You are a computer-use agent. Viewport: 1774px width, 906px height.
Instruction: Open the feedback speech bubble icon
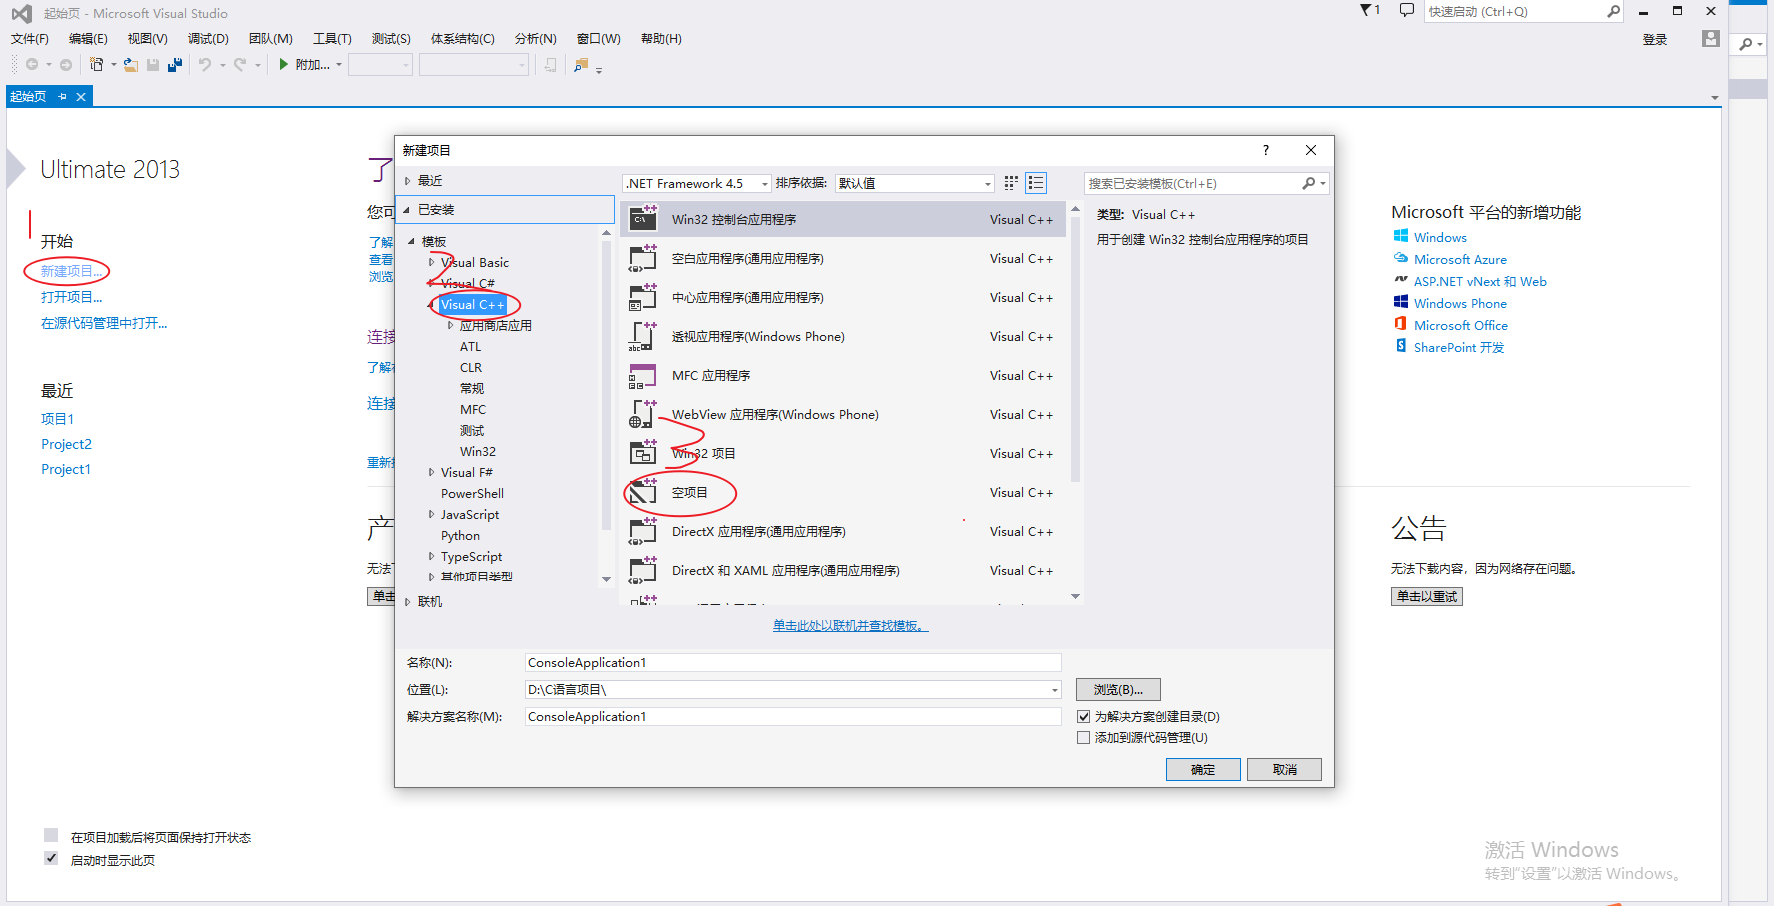1406,11
